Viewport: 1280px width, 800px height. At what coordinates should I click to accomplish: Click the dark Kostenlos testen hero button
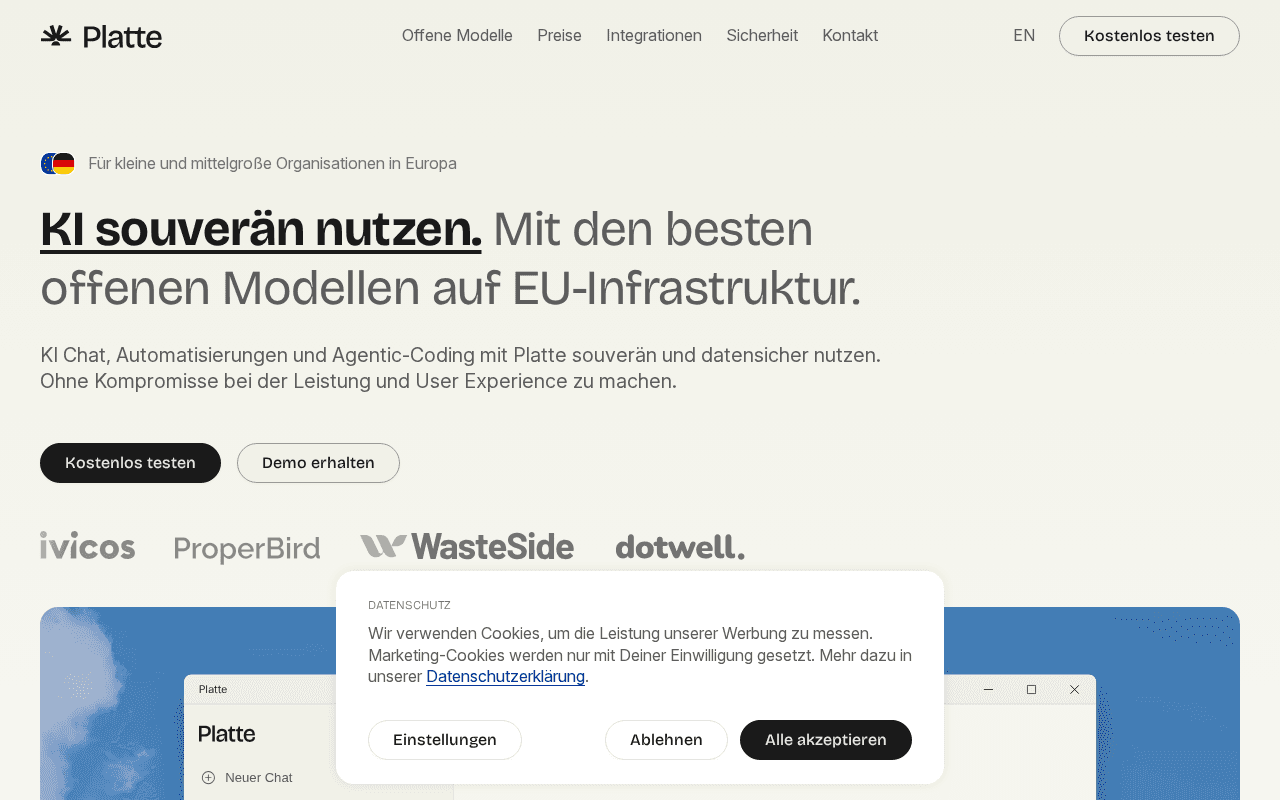pos(130,463)
